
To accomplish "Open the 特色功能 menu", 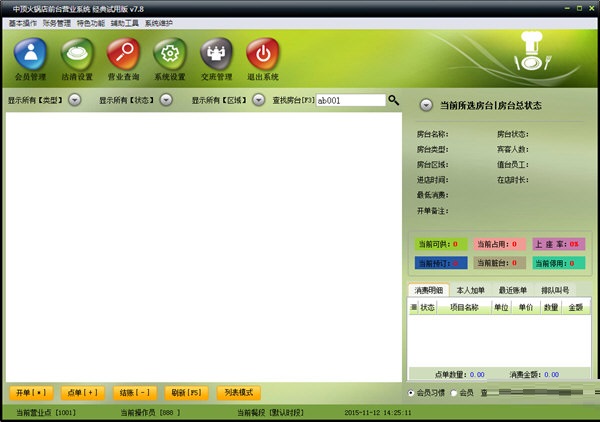I will 91,23.
